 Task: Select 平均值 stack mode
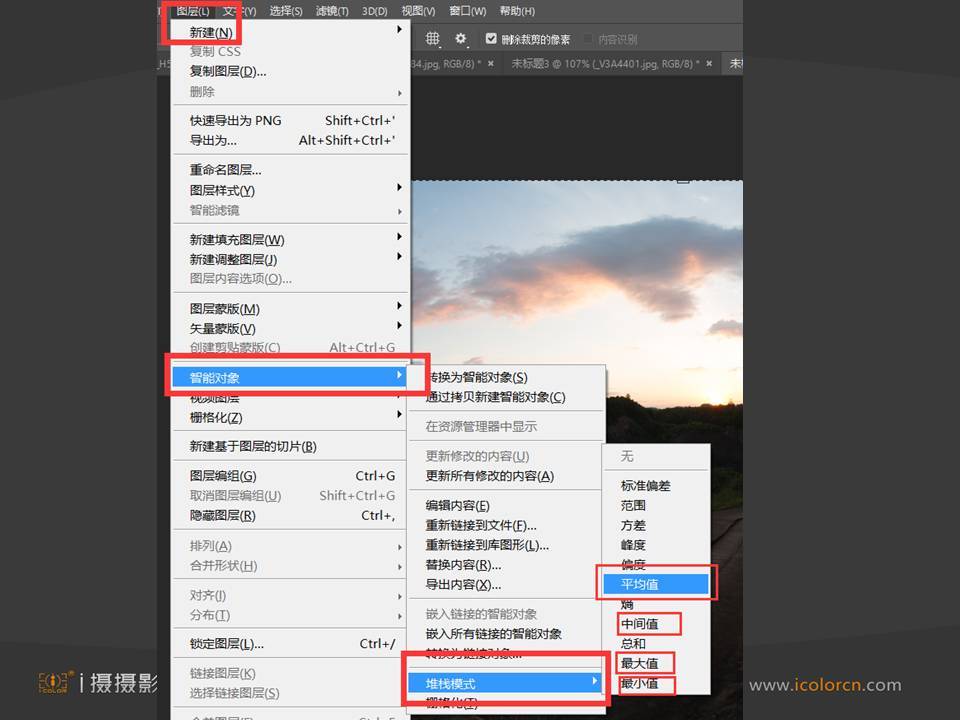640,584
